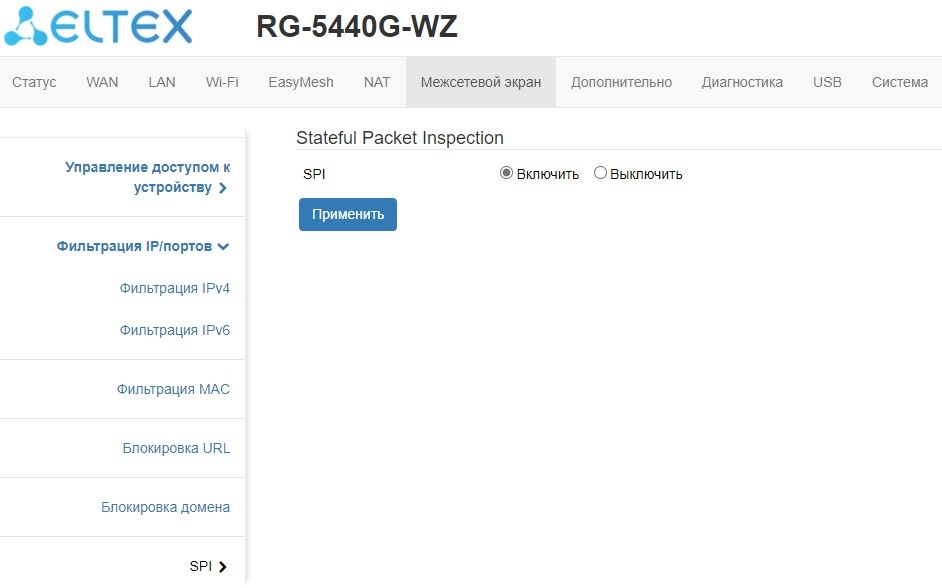Image resolution: width=942 pixels, height=588 pixels.
Task: Open the Дополнительно tab
Action: tap(621, 82)
